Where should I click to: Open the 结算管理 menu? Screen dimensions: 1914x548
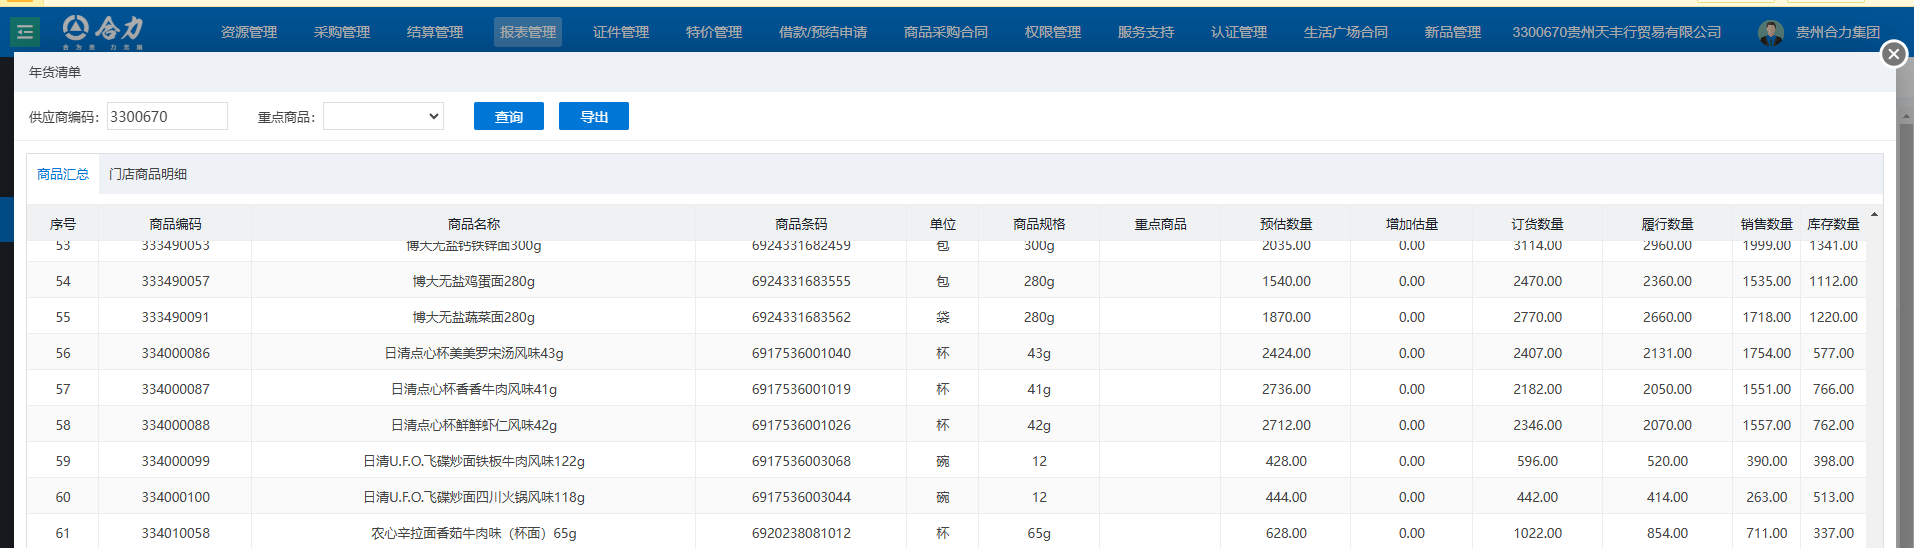point(435,32)
